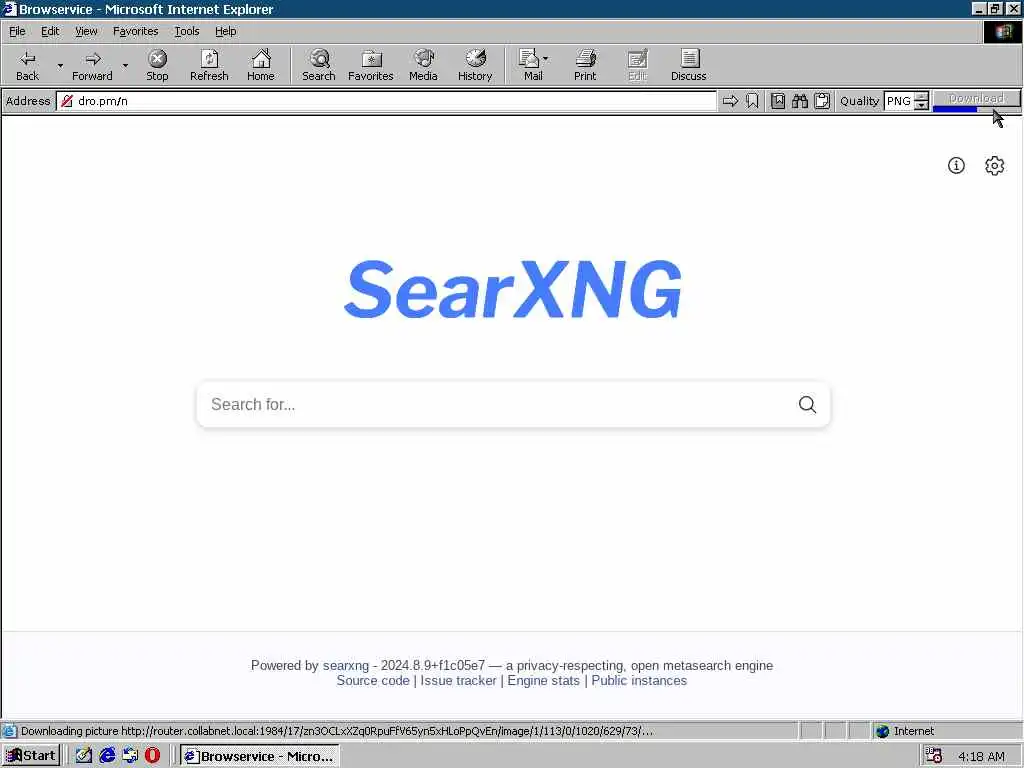Screen dimensions: 1024x768
Task: Click the Discuss toolbar button
Action: pyautogui.click(x=688, y=65)
